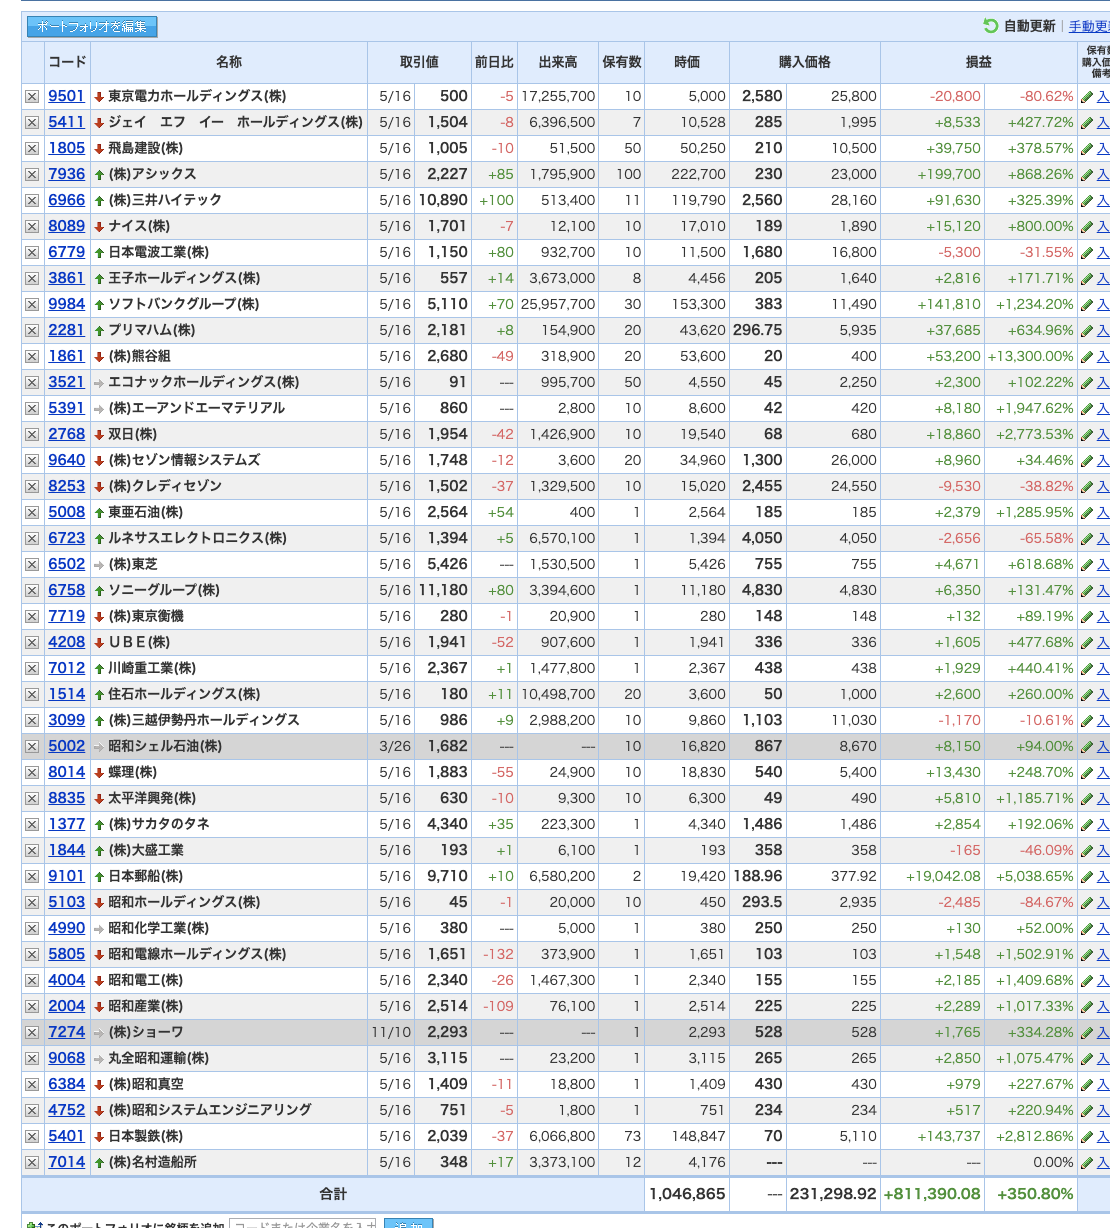Click the 取引値 column header
The width and height of the screenshot is (1110, 1228).
(419, 62)
